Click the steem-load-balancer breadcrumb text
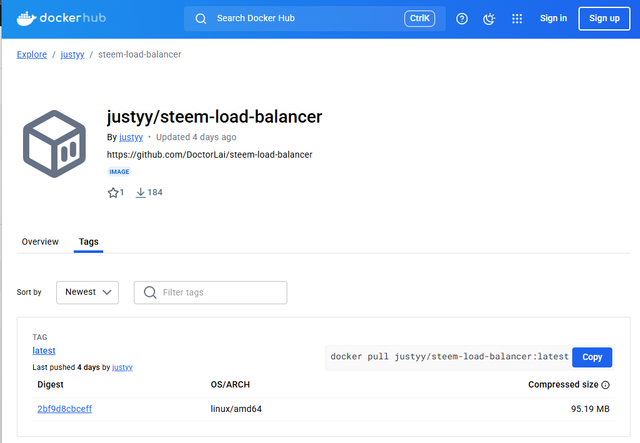This screenshot has height=443, width=640. [x=140, y=54]
